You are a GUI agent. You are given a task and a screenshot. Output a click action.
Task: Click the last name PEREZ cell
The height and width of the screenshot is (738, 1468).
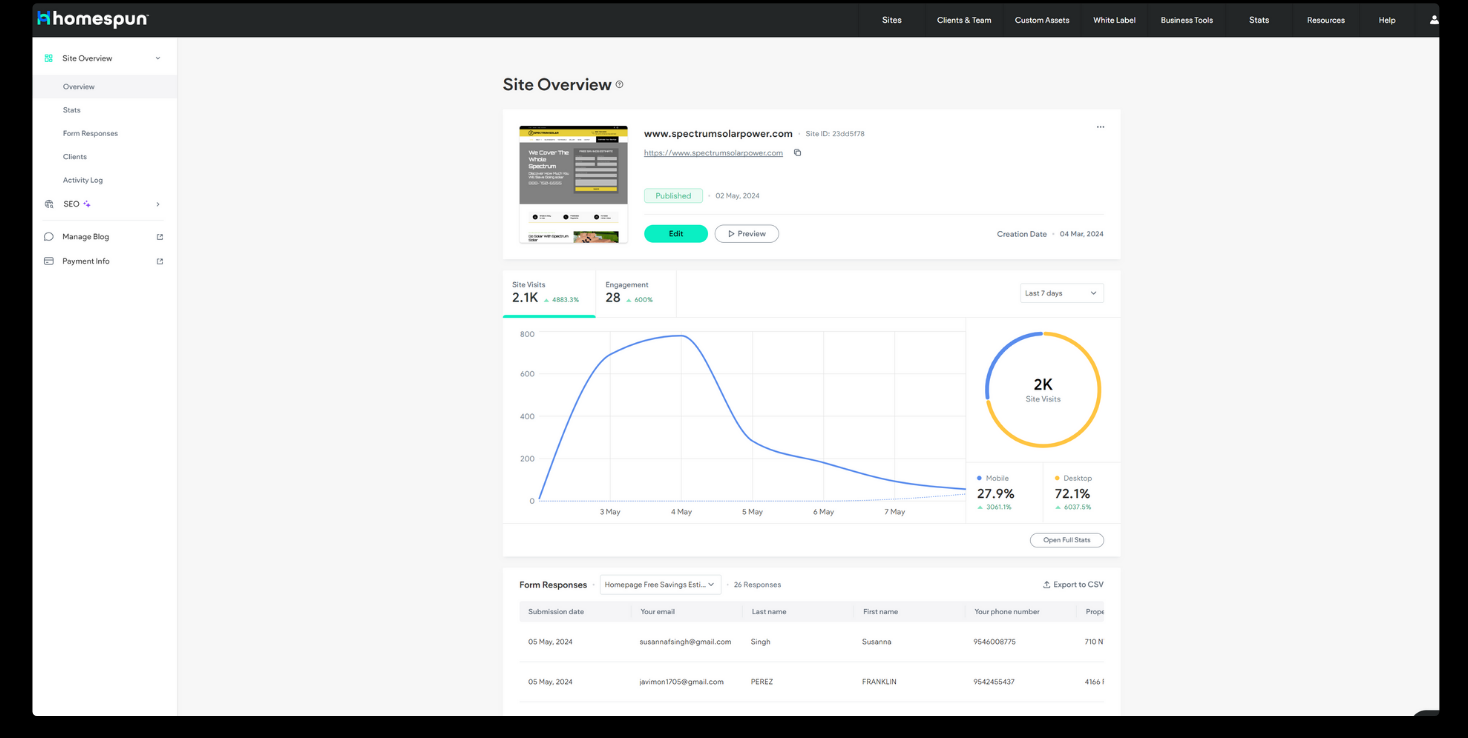click(x=762, y=682)
